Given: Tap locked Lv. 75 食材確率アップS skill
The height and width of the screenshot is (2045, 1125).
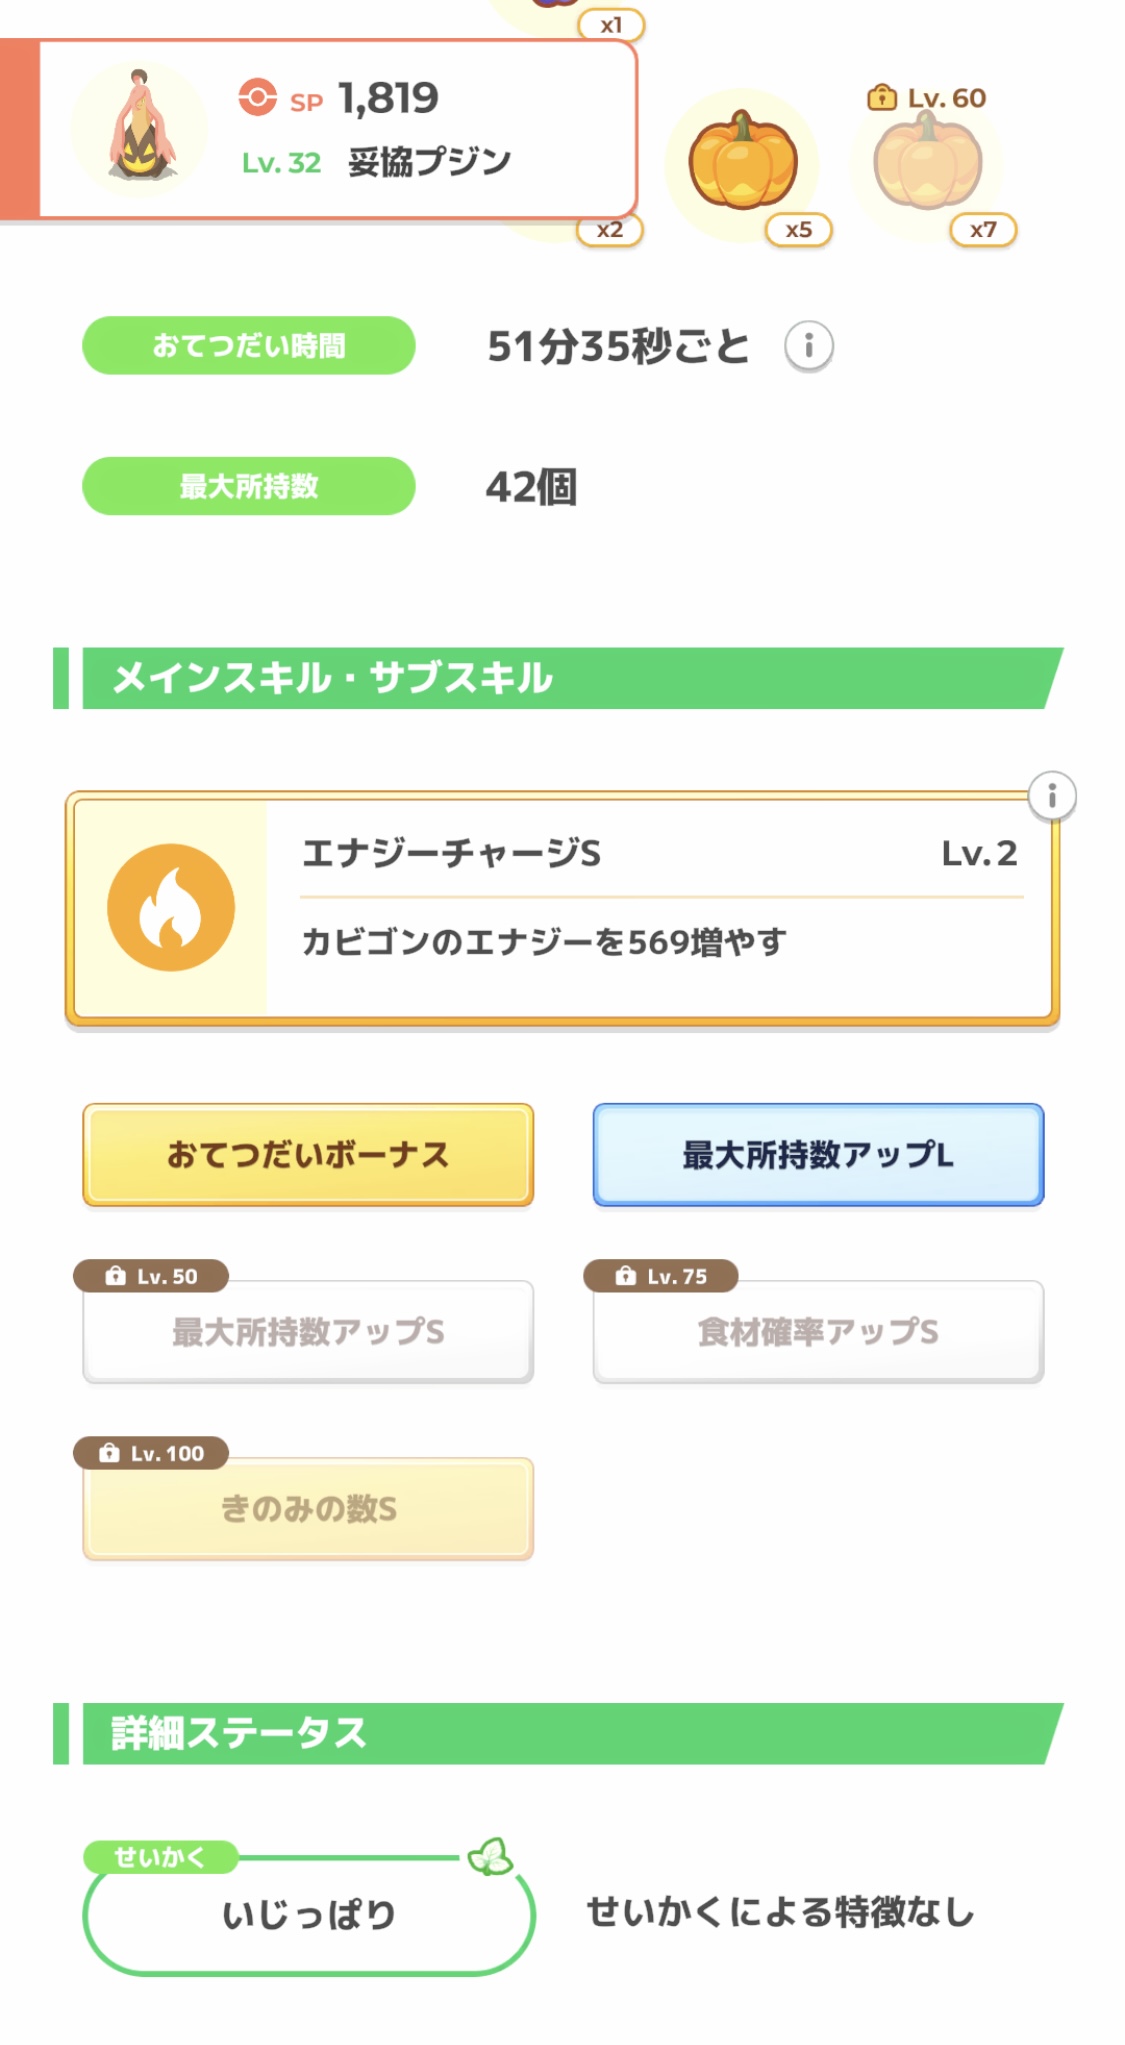Looking at the screenshot, I should point(817,1331).
